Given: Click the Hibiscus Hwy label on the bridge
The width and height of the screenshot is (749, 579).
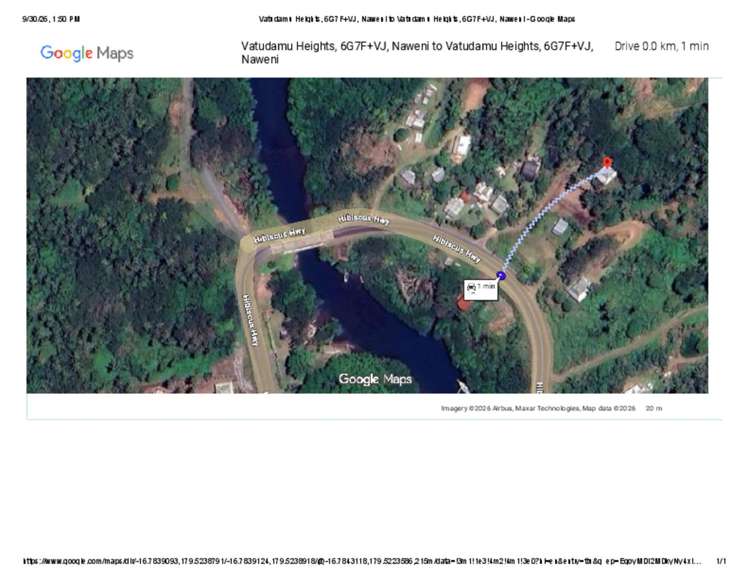Looking at the screenshot, I should tap(279, 235).
